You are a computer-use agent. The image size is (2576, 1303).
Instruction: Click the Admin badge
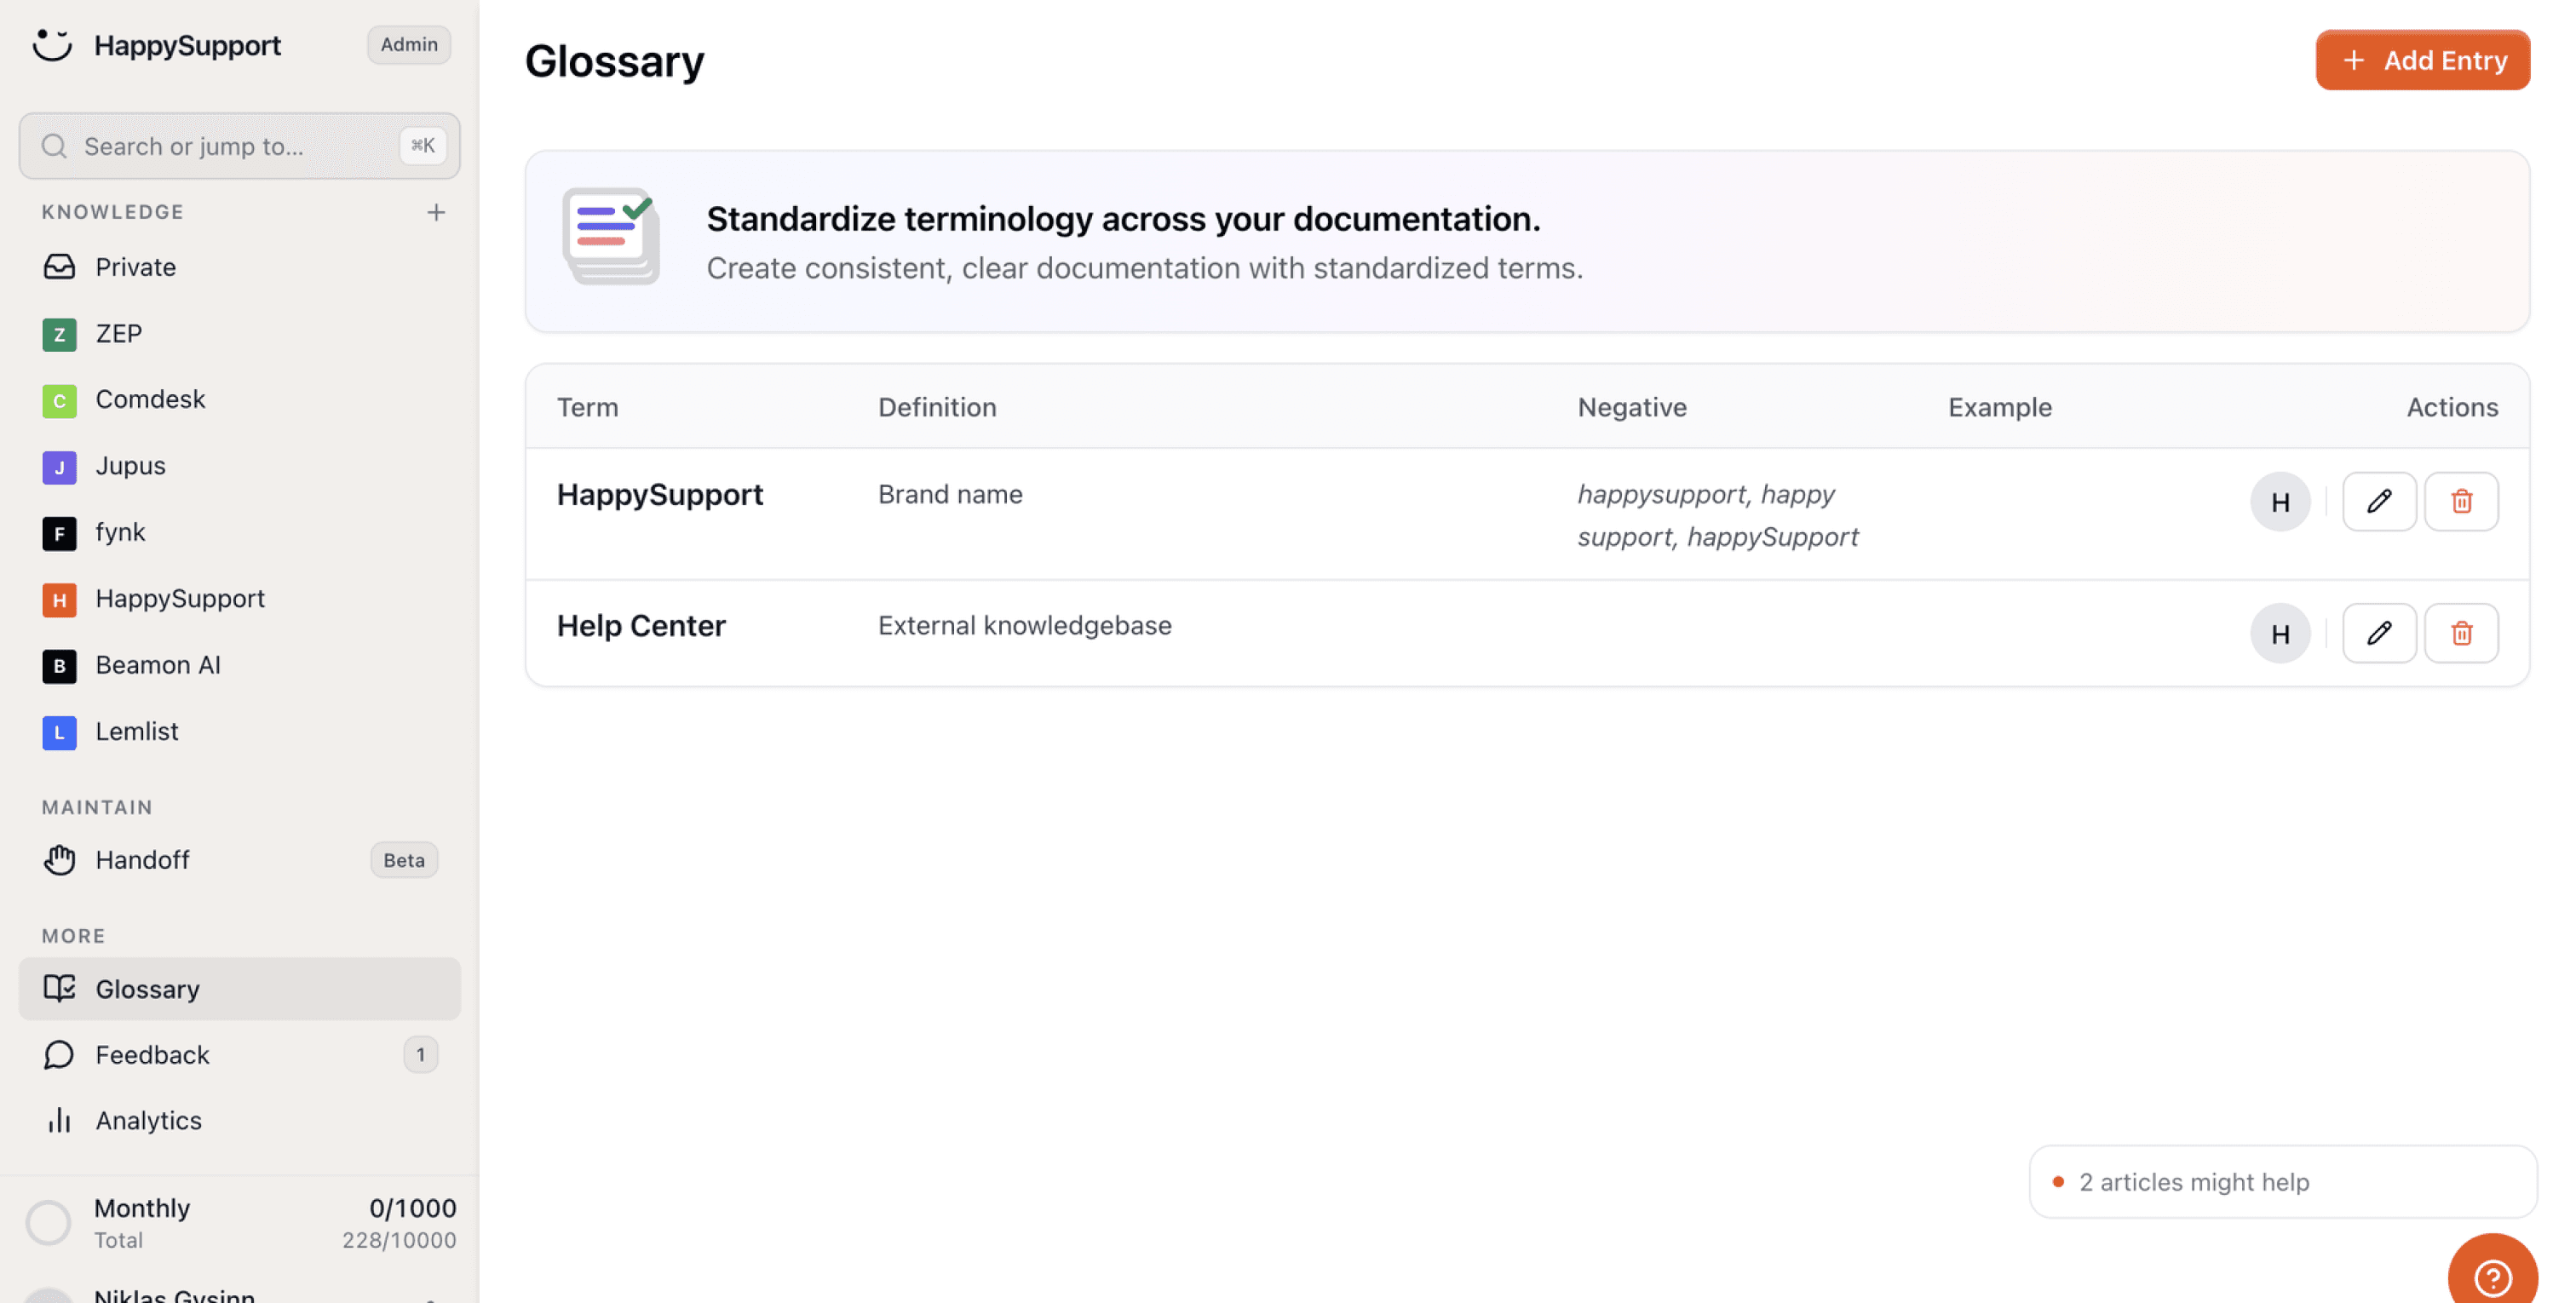pos(409,45)
